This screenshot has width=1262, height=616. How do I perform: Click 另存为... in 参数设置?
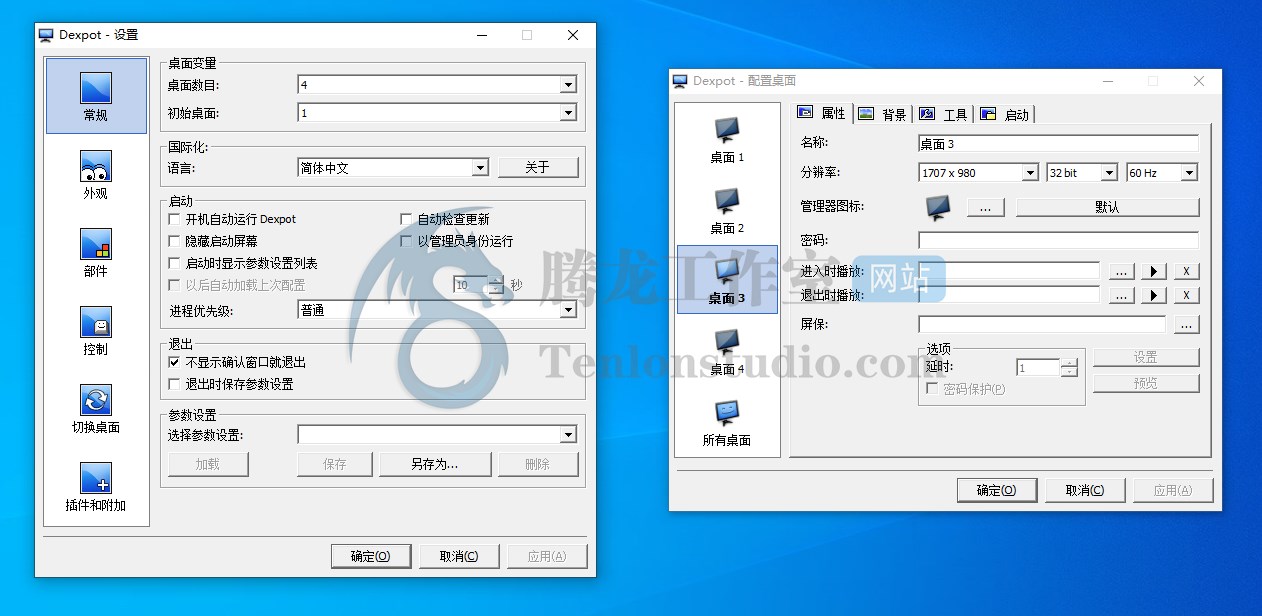pos(435,464)
